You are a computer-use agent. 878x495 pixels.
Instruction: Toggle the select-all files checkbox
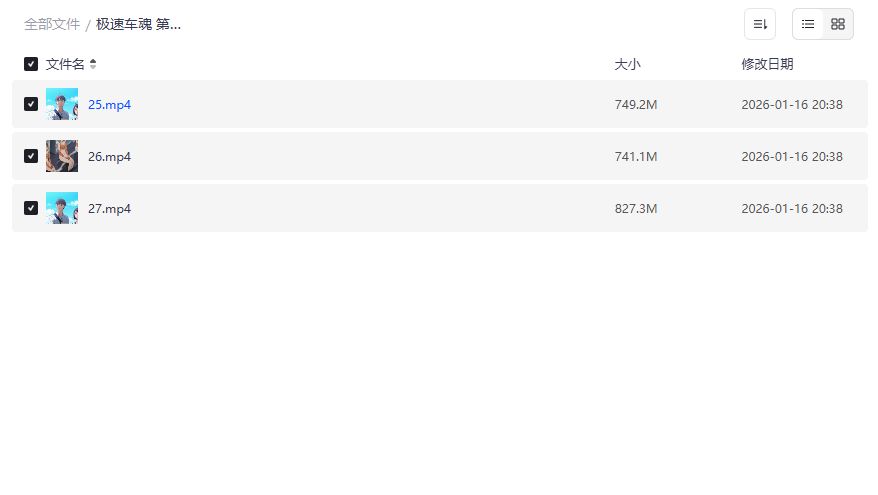(31, 64)
